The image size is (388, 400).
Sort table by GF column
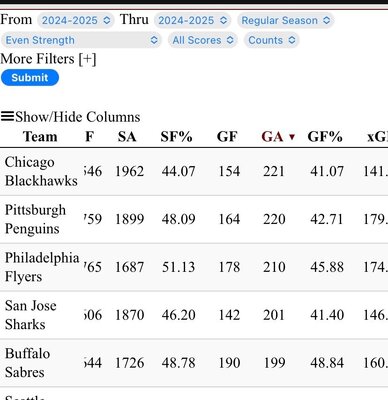[x=227, y=137]
